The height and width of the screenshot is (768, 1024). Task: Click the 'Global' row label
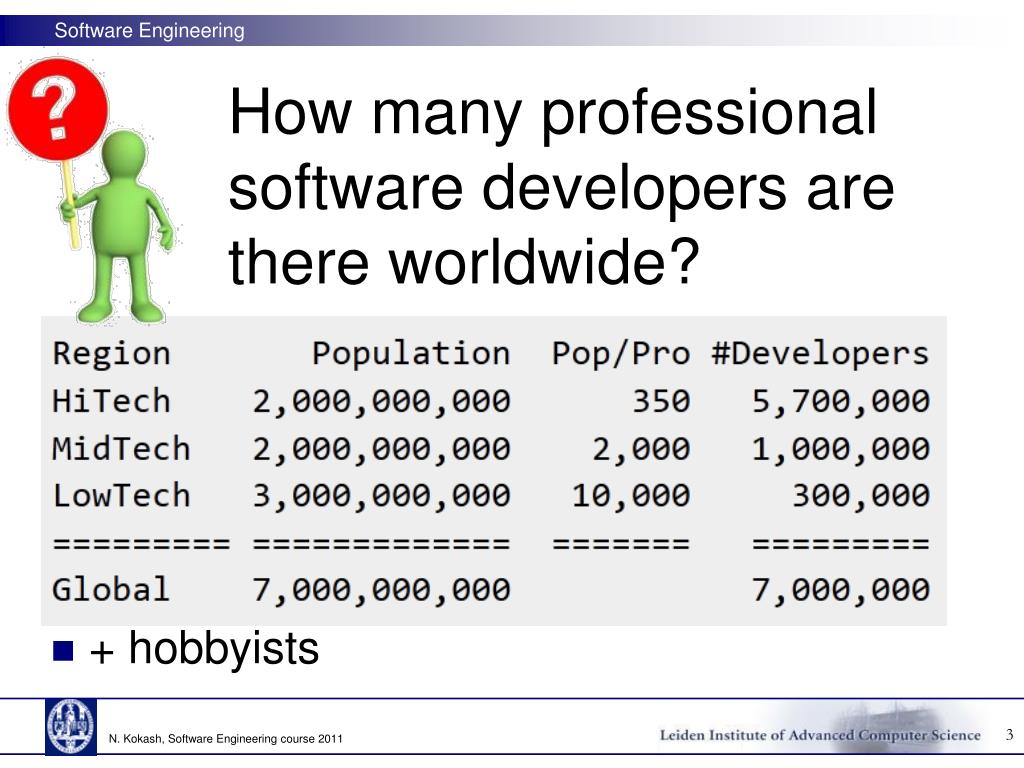point(111,589)
